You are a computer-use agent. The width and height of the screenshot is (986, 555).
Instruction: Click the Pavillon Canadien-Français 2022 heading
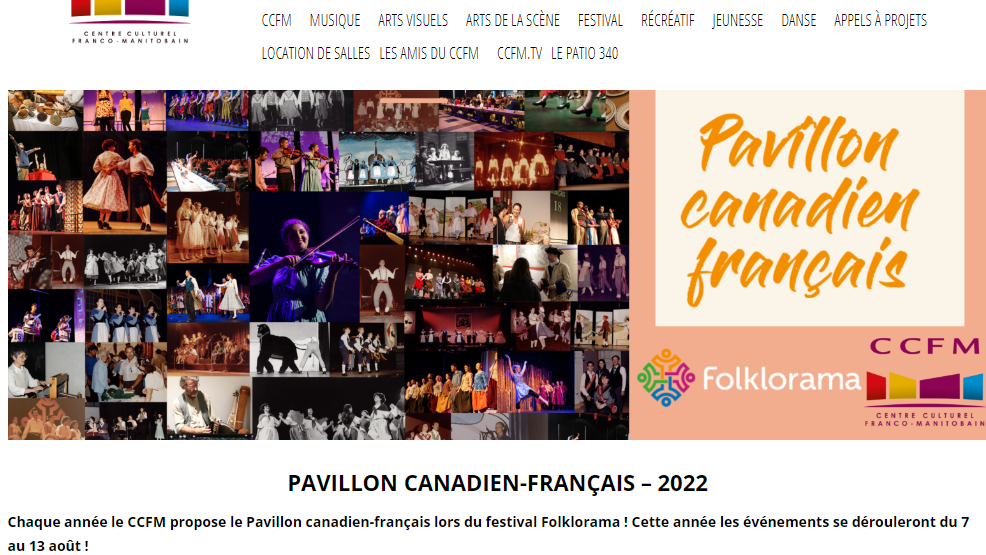497,483
